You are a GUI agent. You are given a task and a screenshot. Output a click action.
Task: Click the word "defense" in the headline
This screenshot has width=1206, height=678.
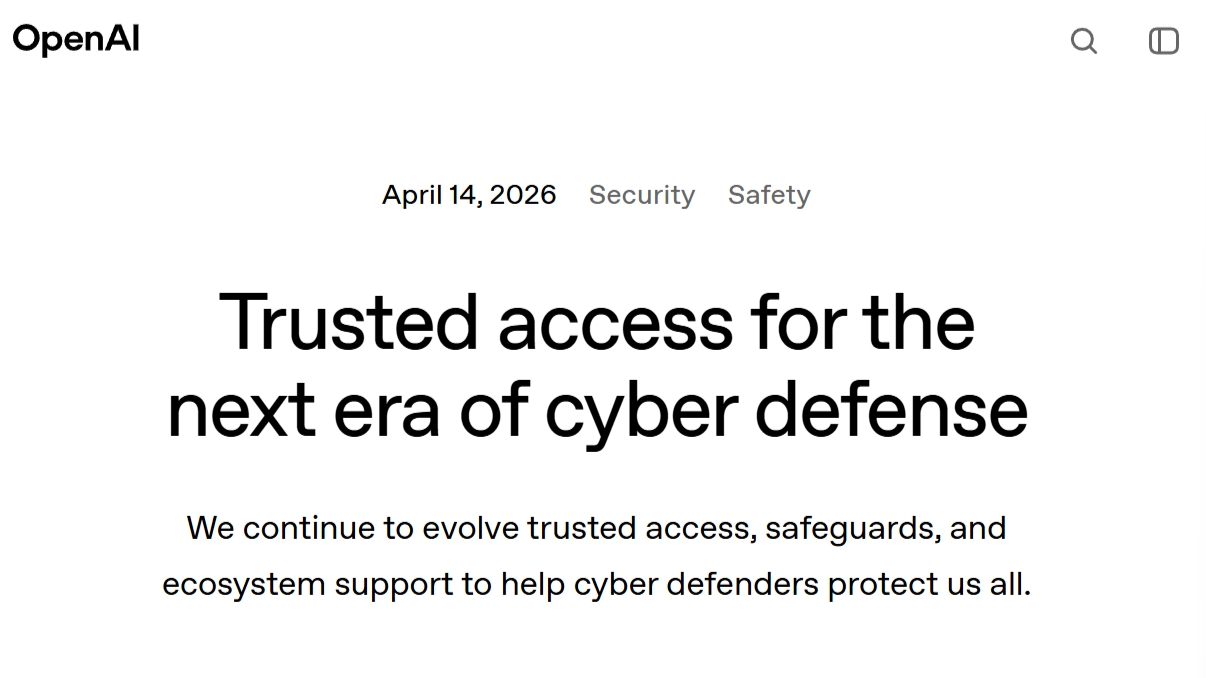[x=891, y=410]
